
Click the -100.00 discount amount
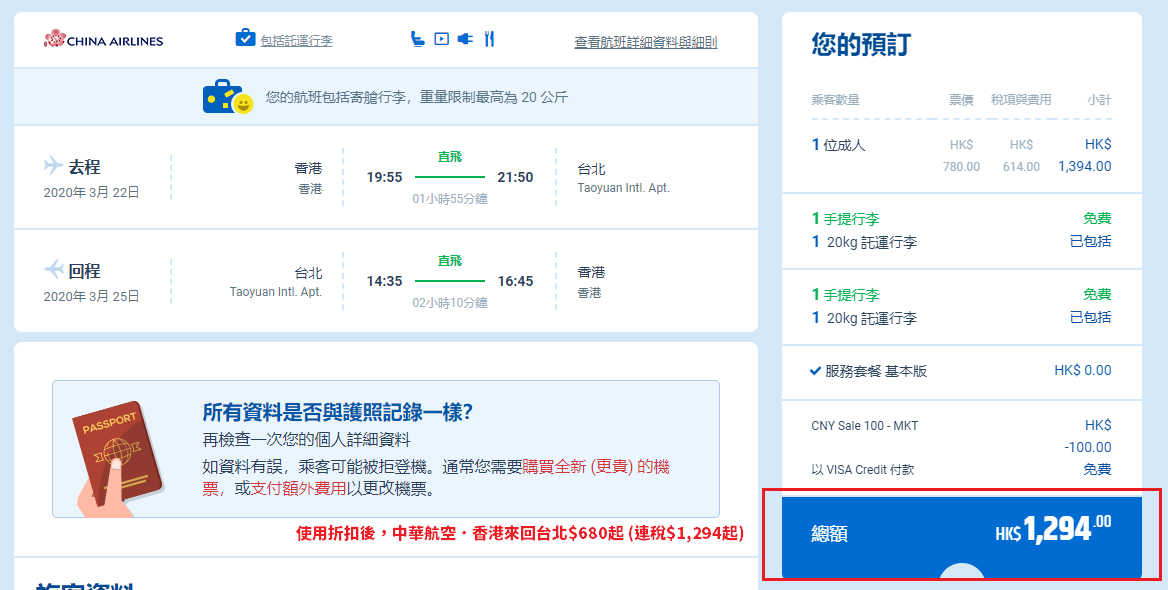pyautogui.click(x=1088, y=448)
